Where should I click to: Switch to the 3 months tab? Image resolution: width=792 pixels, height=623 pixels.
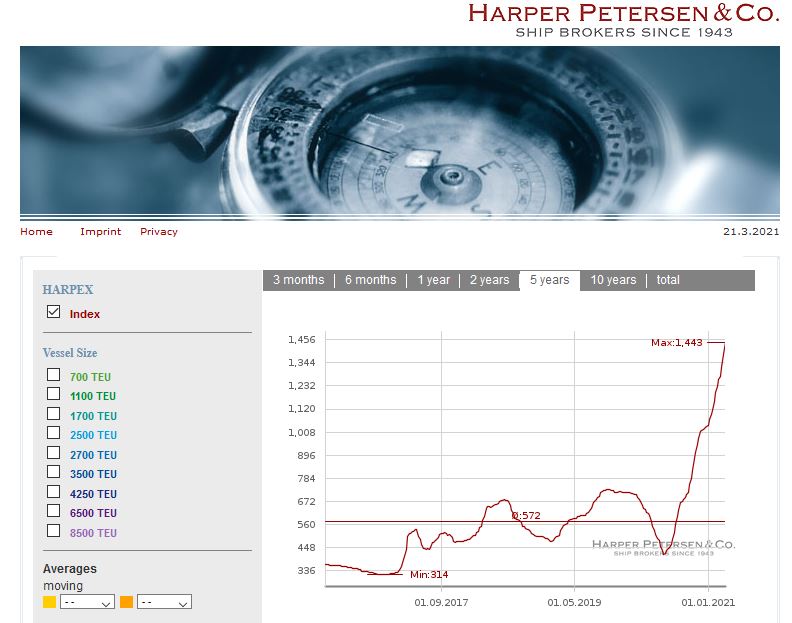click(298, 280)
